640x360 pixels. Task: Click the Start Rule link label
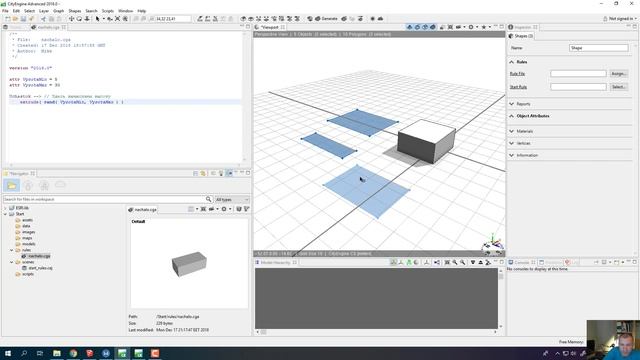518,87
